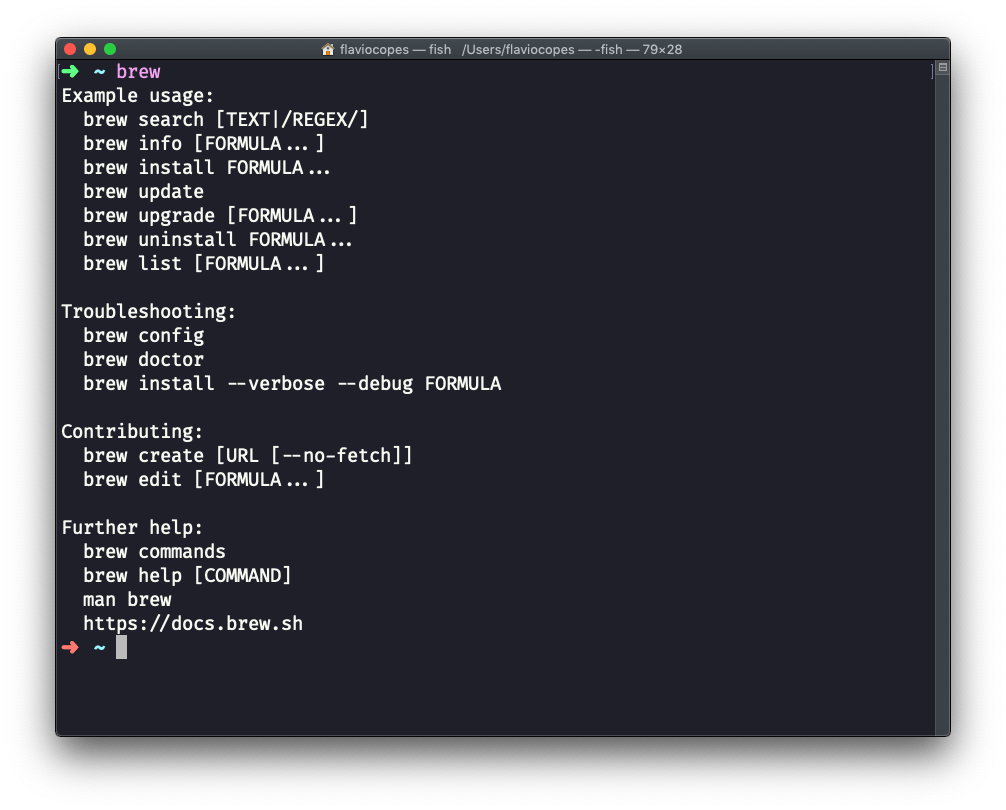1006x810 pixels.
Task: Click the typed 'brew' command text
Action: pos(138,72)
